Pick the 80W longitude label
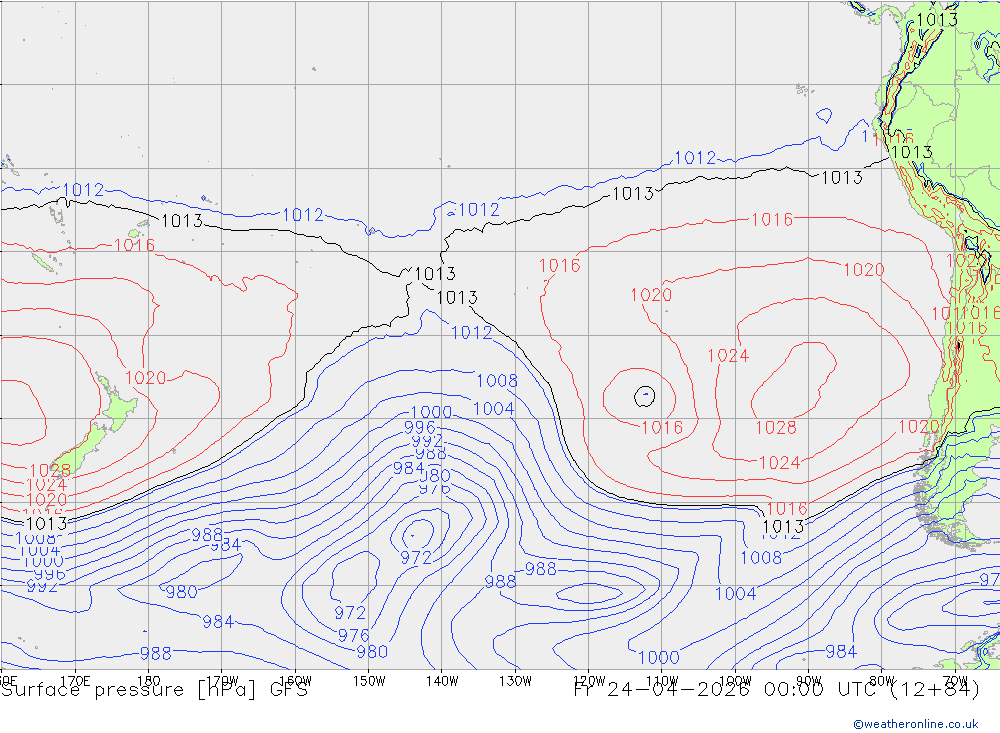1000x733 pixels. click(882, 681)
